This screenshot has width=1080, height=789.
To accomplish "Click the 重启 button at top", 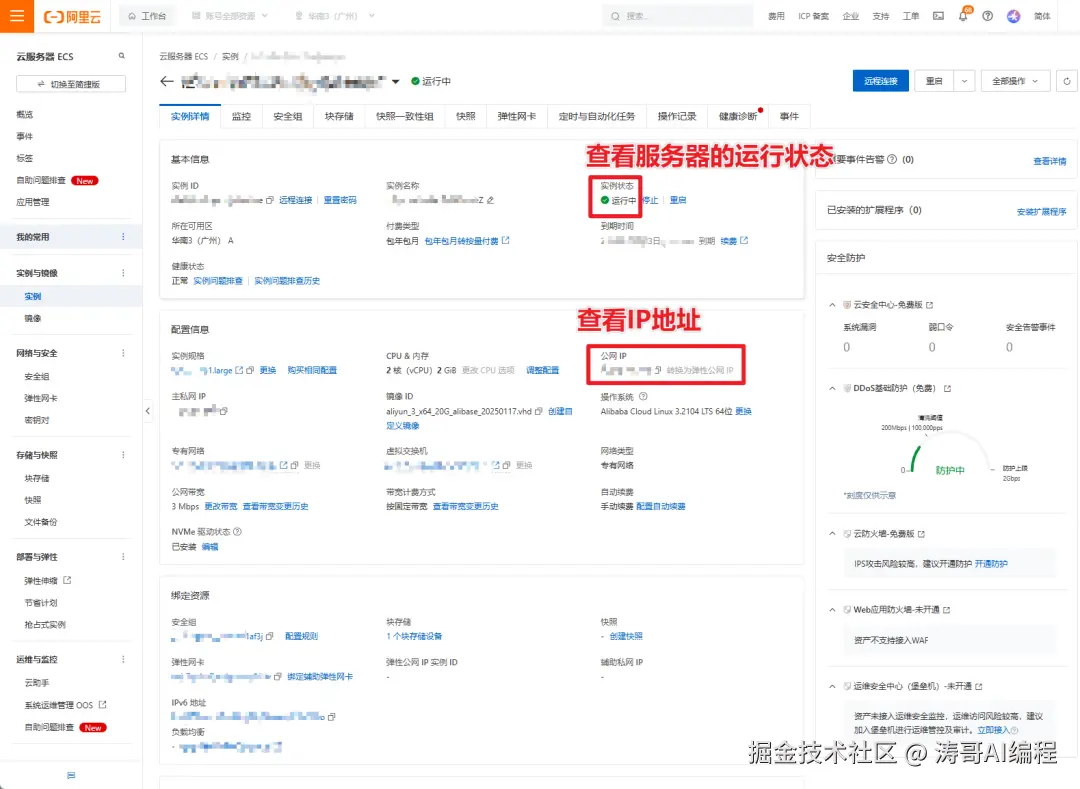I will [934, 81].
